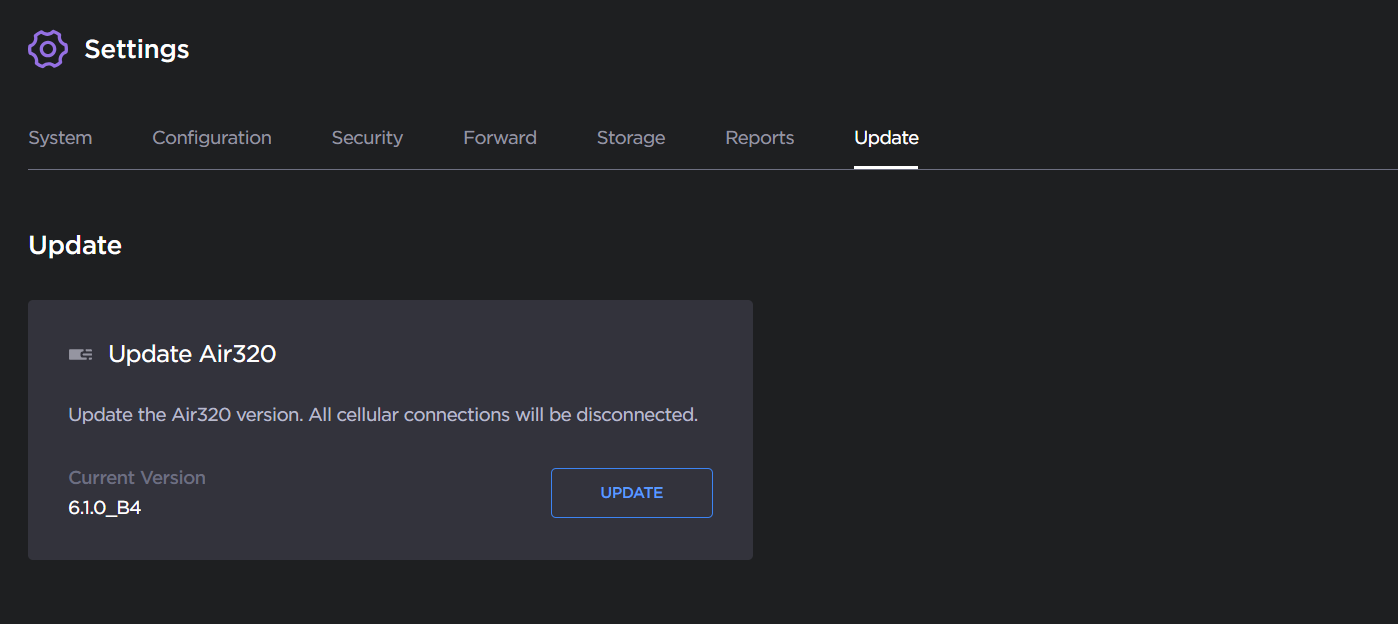Screen dimensions: 1398x624
Task: Open the System tab
Action: (x=60, y=138)
